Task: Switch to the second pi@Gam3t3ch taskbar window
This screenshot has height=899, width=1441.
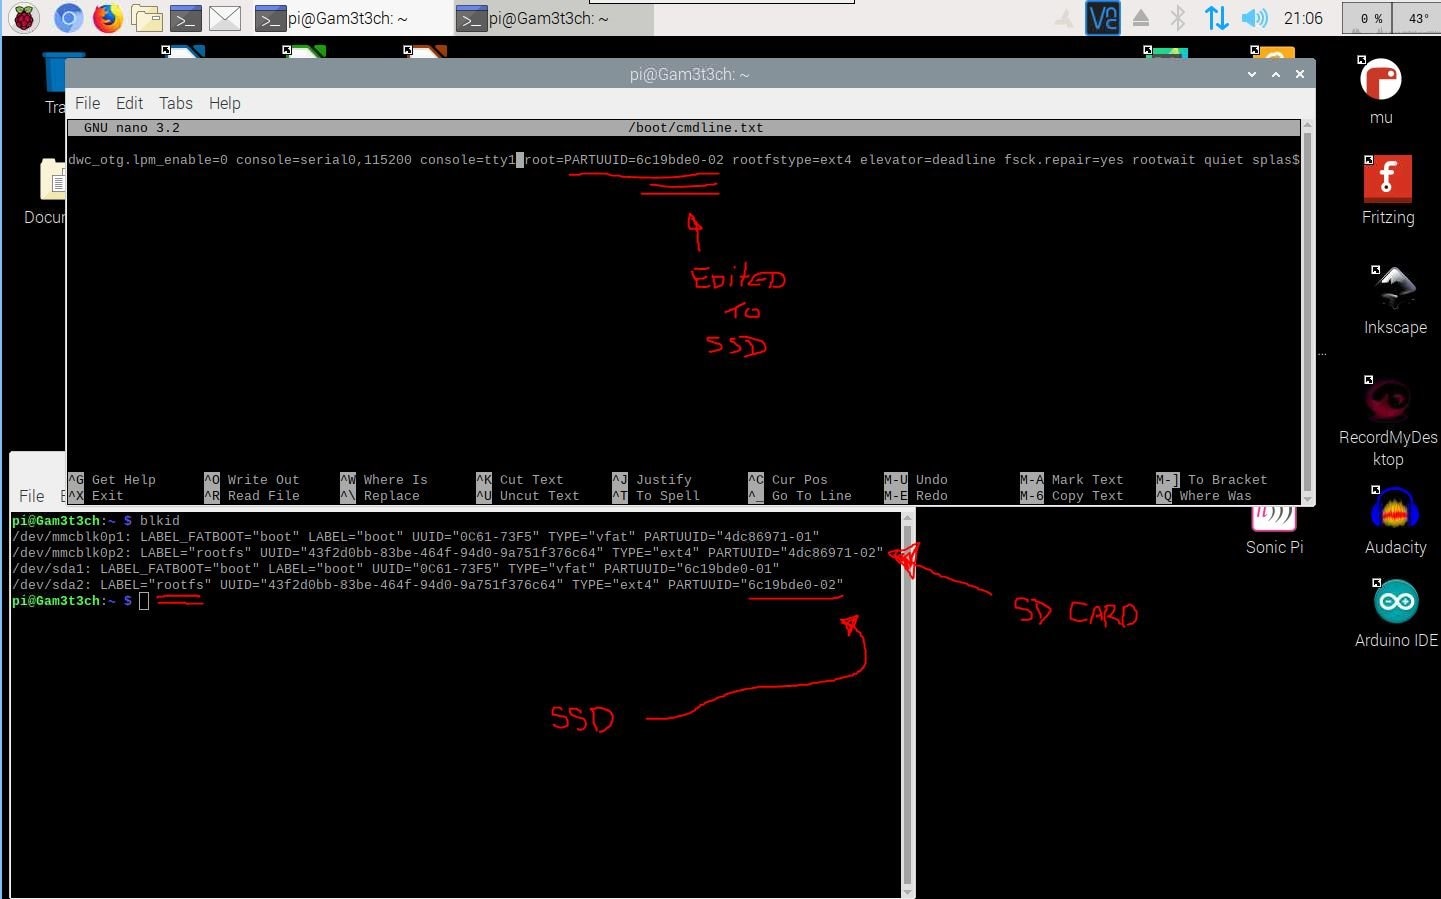Action: (x=553, y=18)
